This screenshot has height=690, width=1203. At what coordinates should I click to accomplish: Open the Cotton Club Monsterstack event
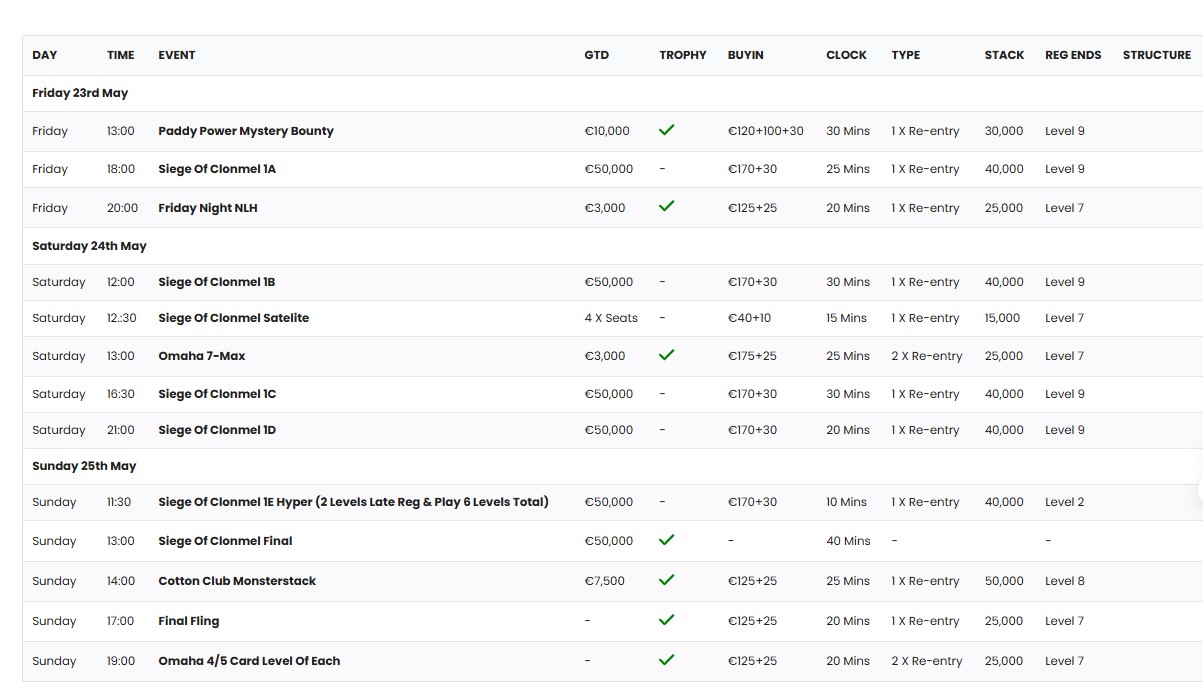(x=237, y=581)
